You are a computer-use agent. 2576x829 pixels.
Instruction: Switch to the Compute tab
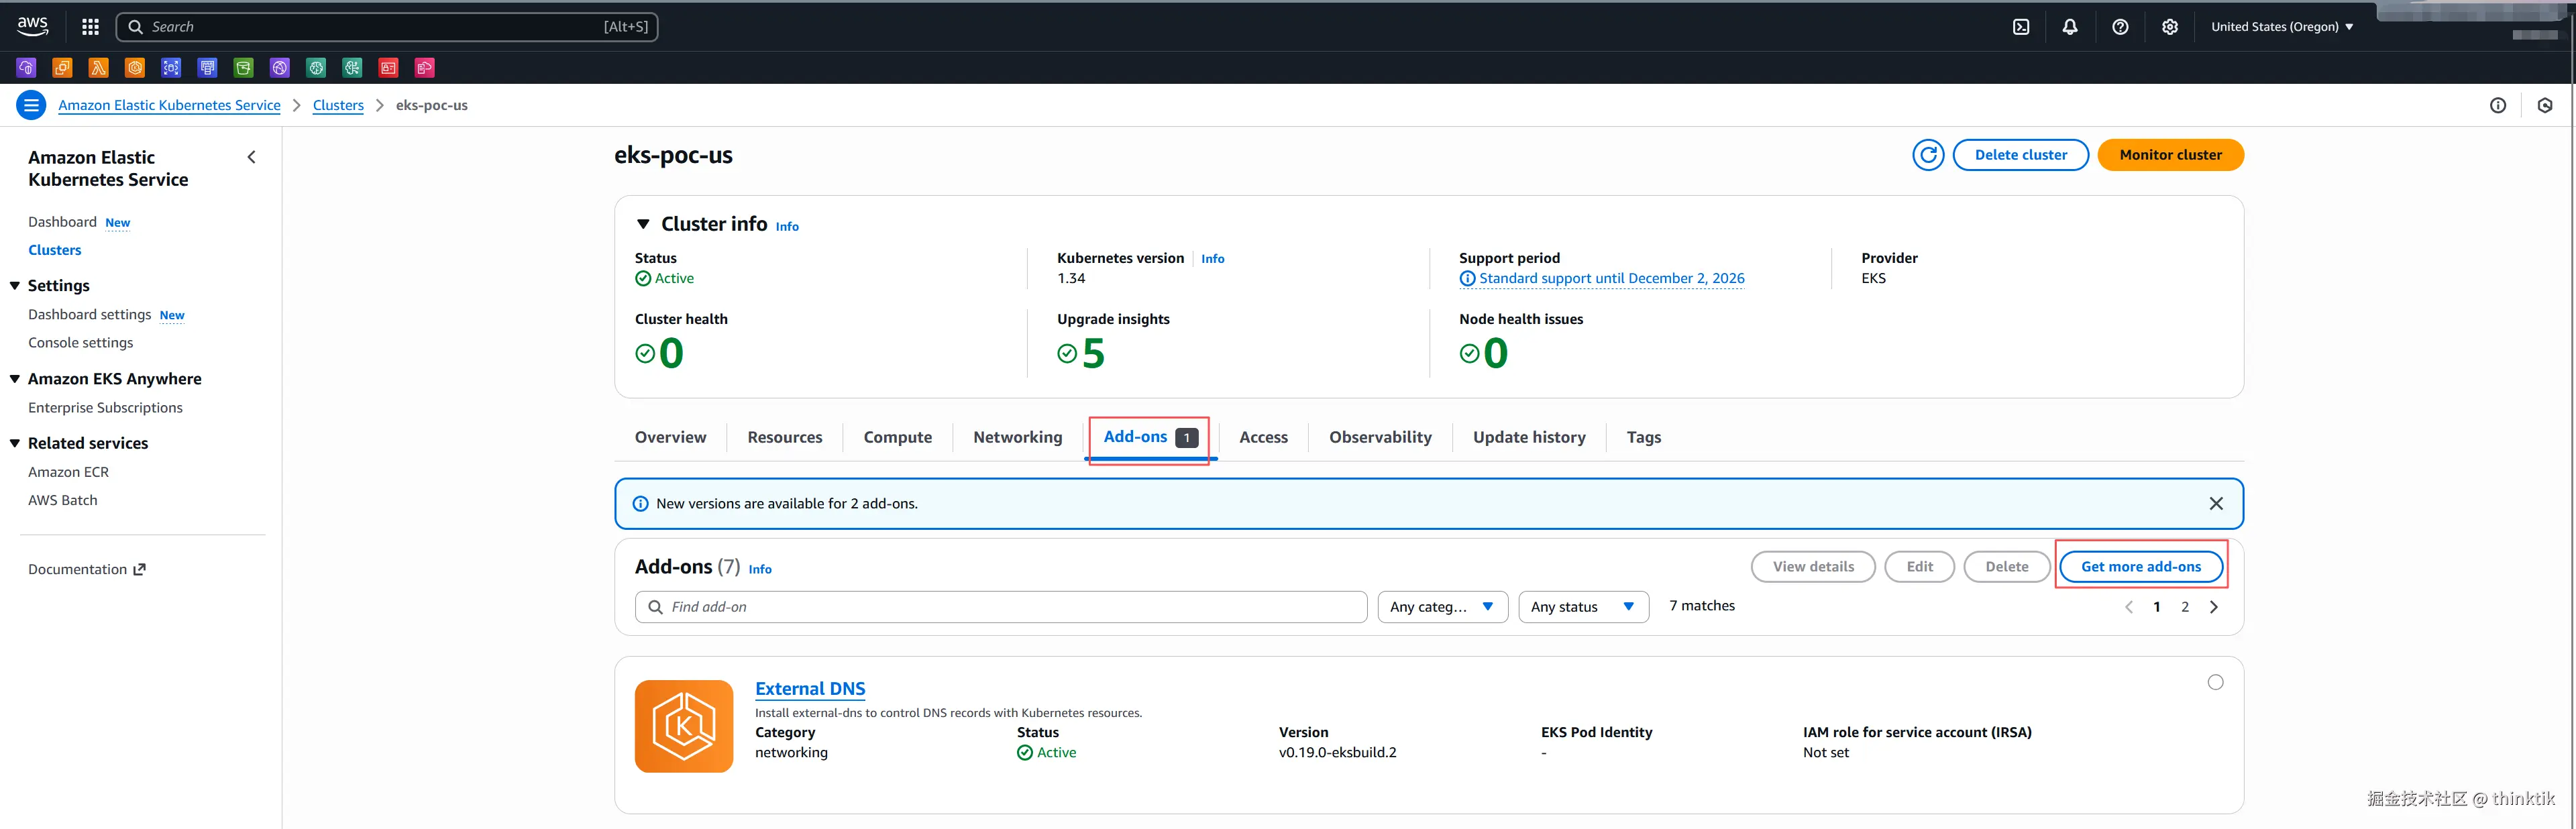tap(897, 437)
